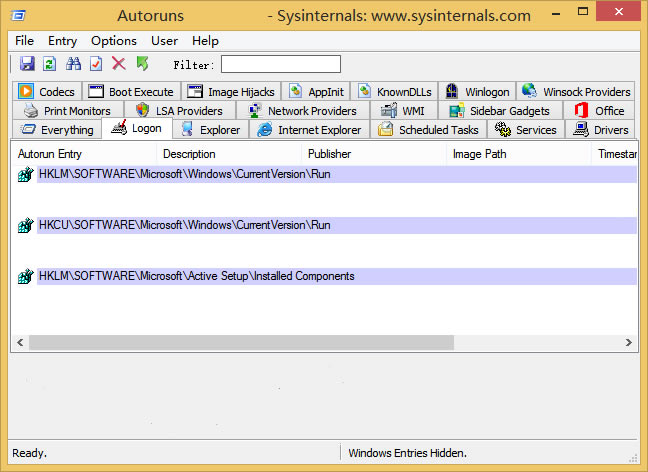Open the File menu
Viewport: 648px width, 472px height.
pyautogui.click(x=25, y=41)
